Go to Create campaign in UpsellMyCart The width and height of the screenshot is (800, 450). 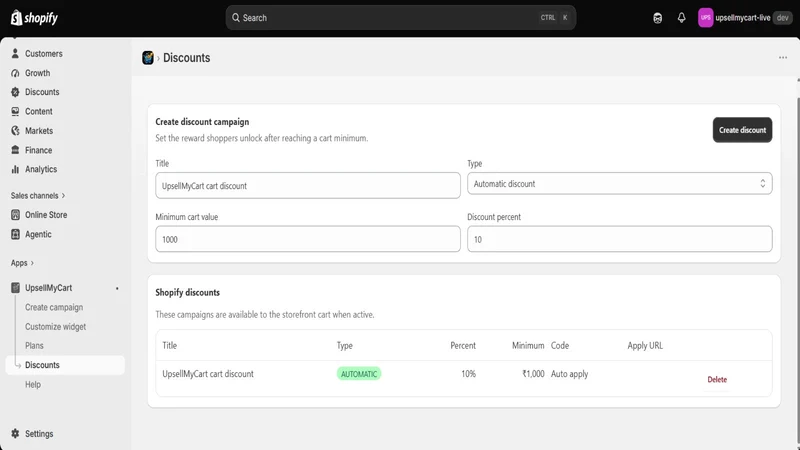click(x=54, y=307)
